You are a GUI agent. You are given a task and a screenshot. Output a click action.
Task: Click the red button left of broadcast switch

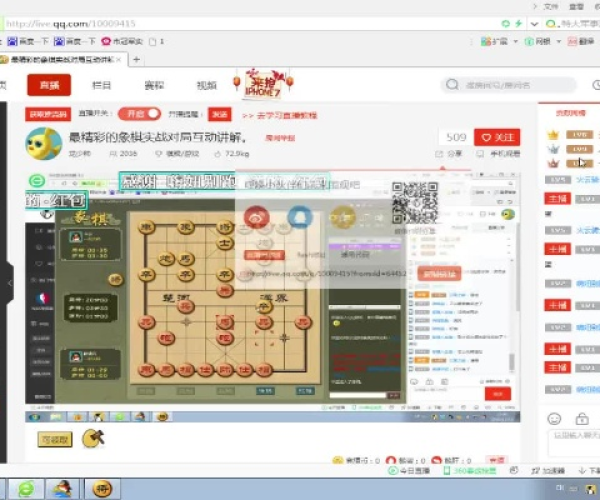(48, 114)
